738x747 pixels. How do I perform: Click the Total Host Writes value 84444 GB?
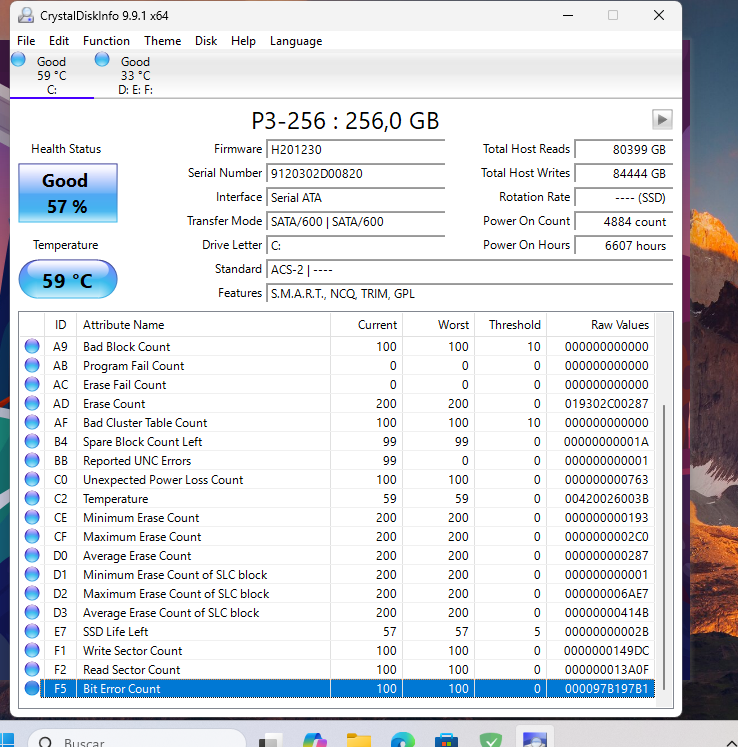[624, 173]
